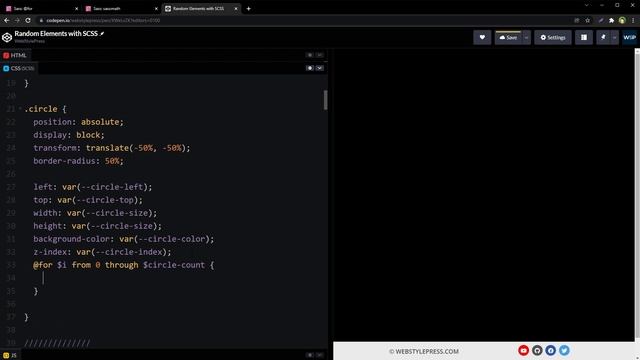Click 'top: var(--circle-top);' line
The width and height of the screenshot is (640, 360).
point(88,200)
